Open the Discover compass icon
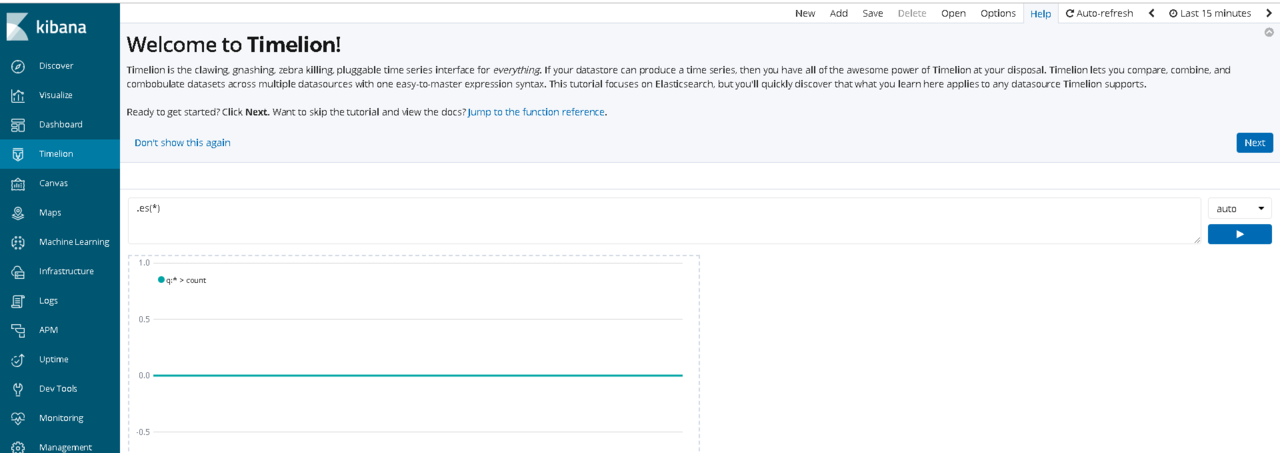 point(18,66)
